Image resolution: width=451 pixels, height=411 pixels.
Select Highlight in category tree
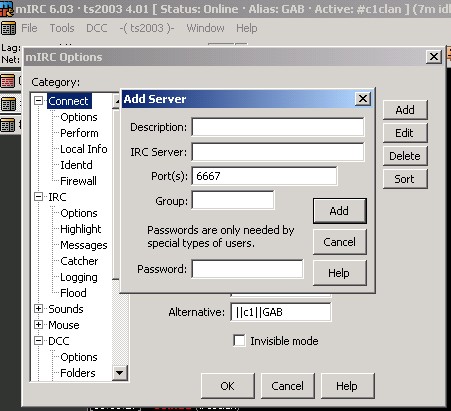click(x=81, y=229)
